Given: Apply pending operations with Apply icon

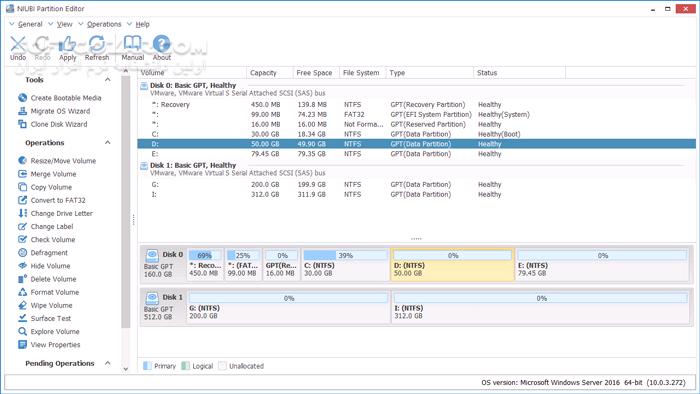Looking at the screenshot, I should (67, 44).
